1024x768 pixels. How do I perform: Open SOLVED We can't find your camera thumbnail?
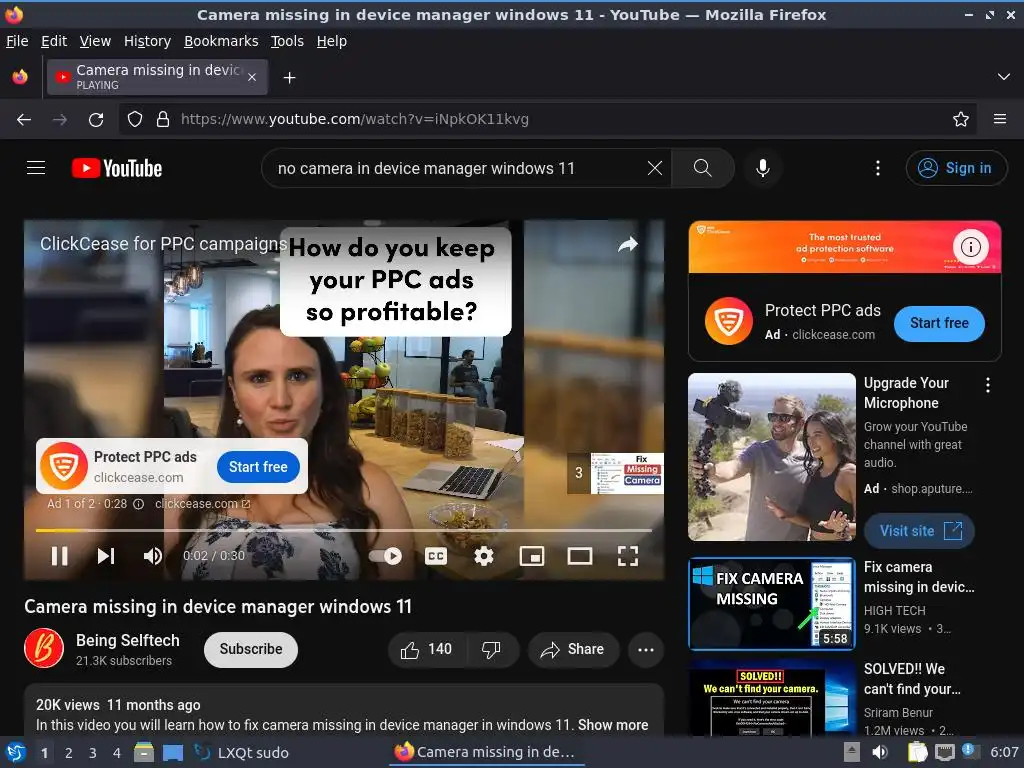772,698
